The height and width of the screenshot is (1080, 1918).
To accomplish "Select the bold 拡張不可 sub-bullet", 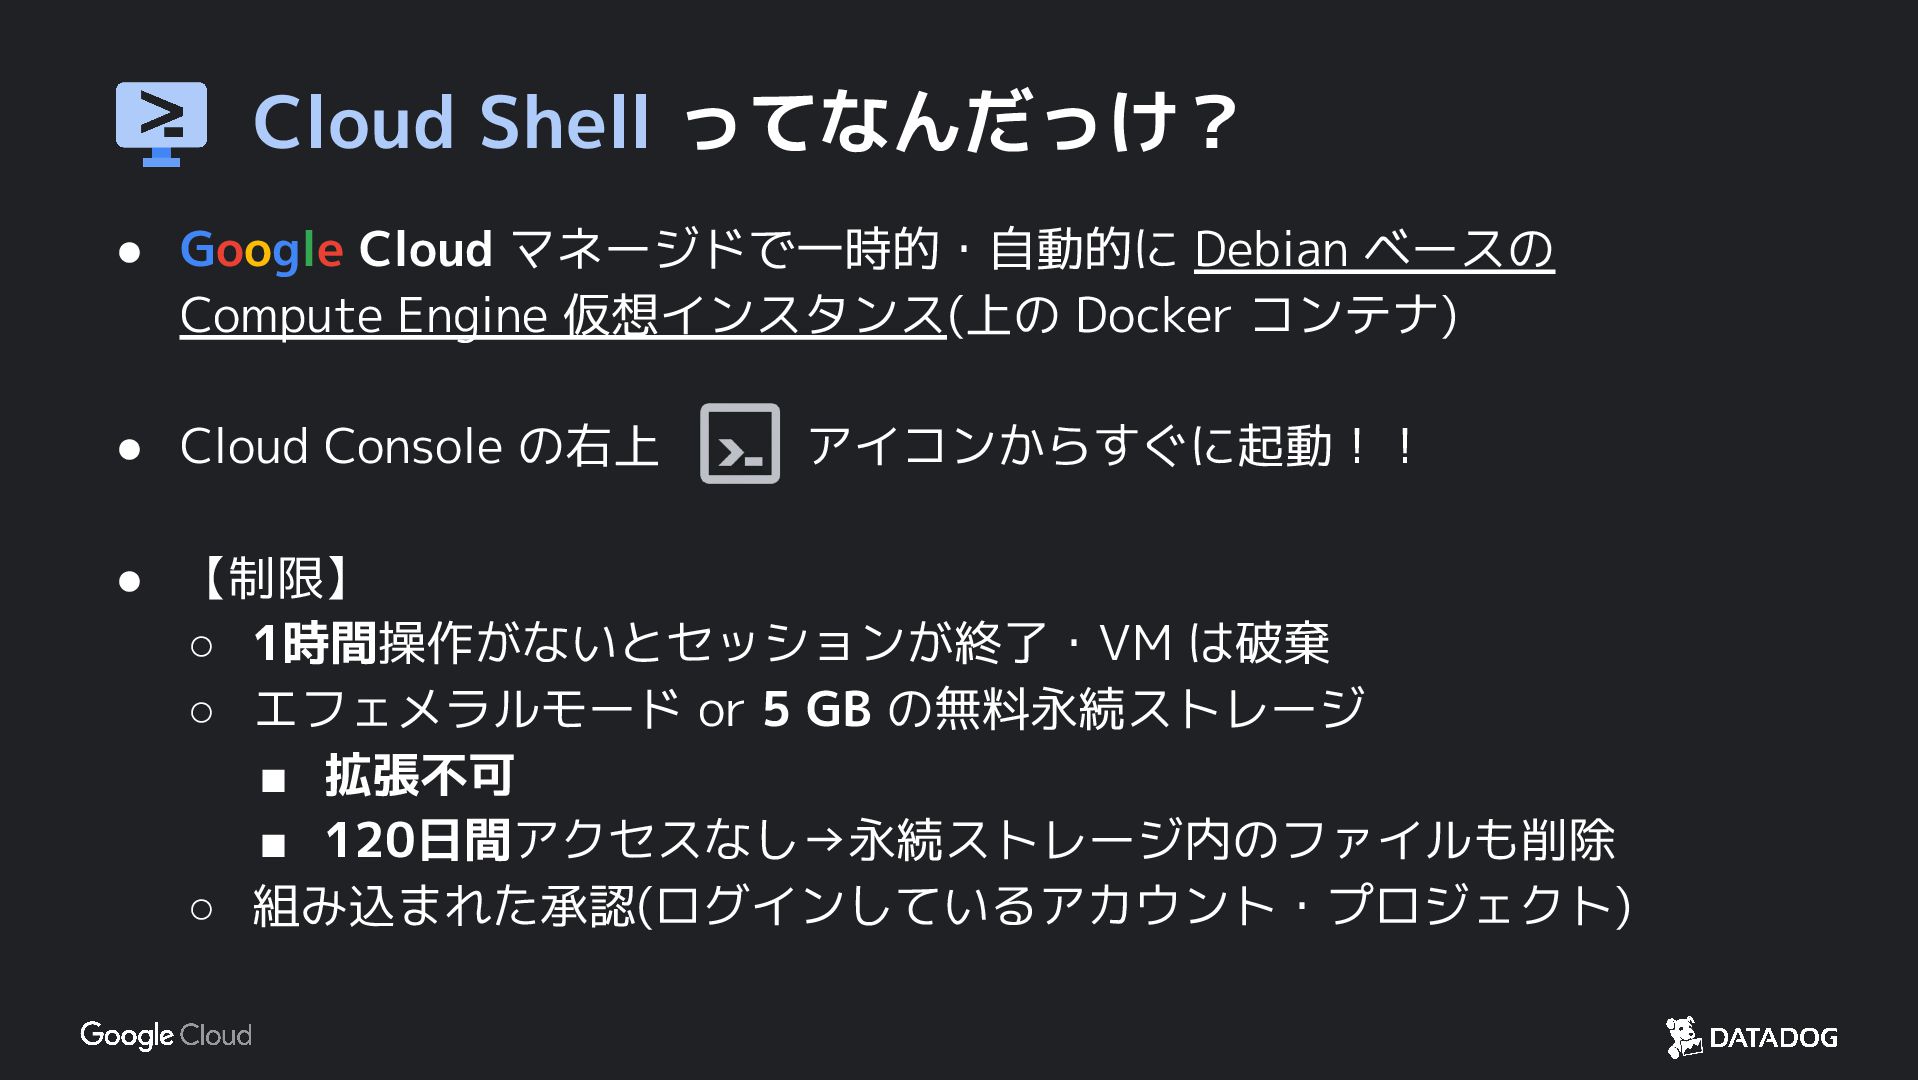I will tap(419, 775).
